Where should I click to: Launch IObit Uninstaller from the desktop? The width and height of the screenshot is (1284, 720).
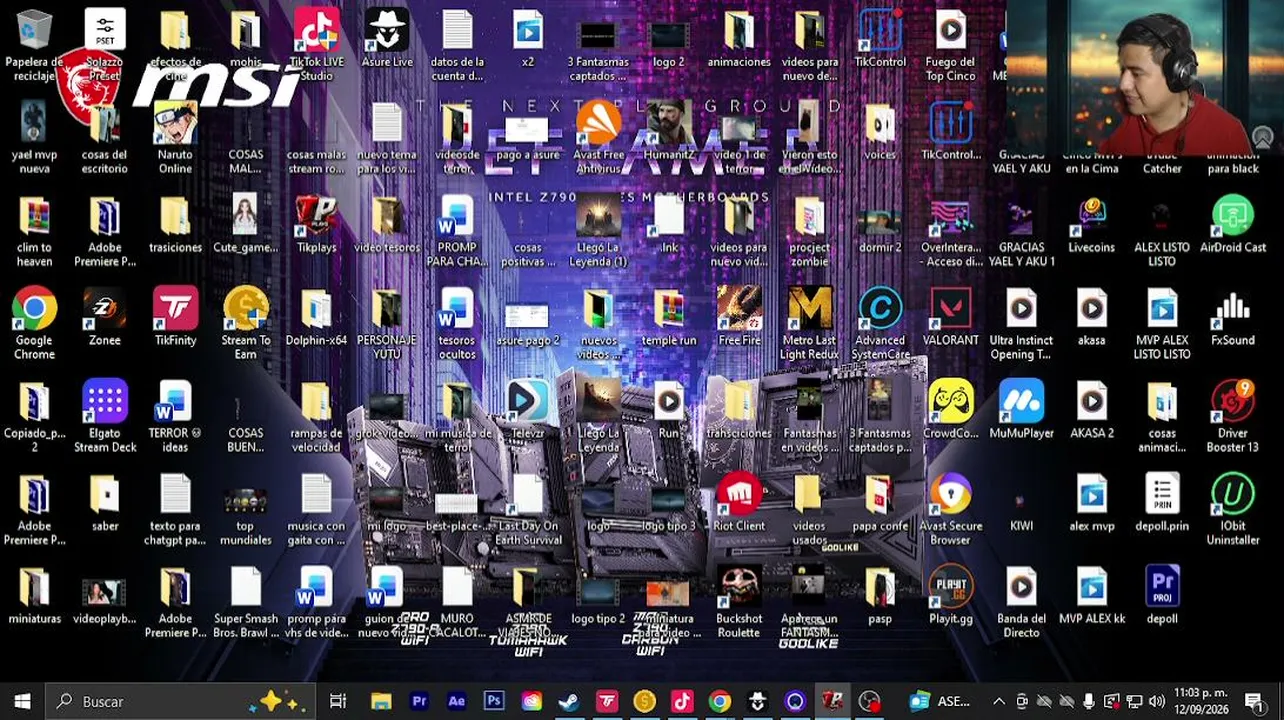pos(1233,510)
